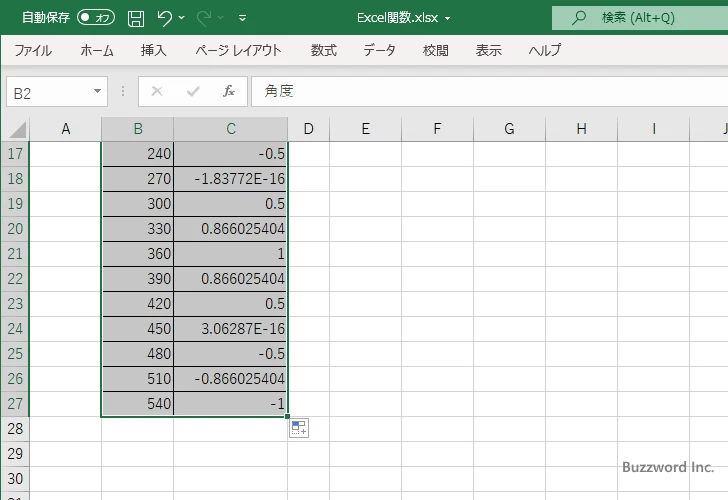This screenshot has width=728, height=500.
Task: Click the formula bar containing 角度
Action: (490, 91)
